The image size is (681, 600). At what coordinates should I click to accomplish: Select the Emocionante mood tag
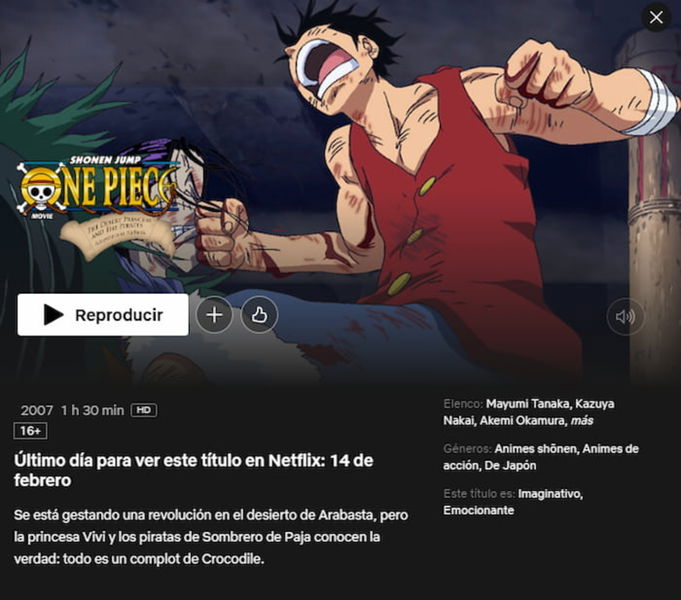[x=479, y=510]
